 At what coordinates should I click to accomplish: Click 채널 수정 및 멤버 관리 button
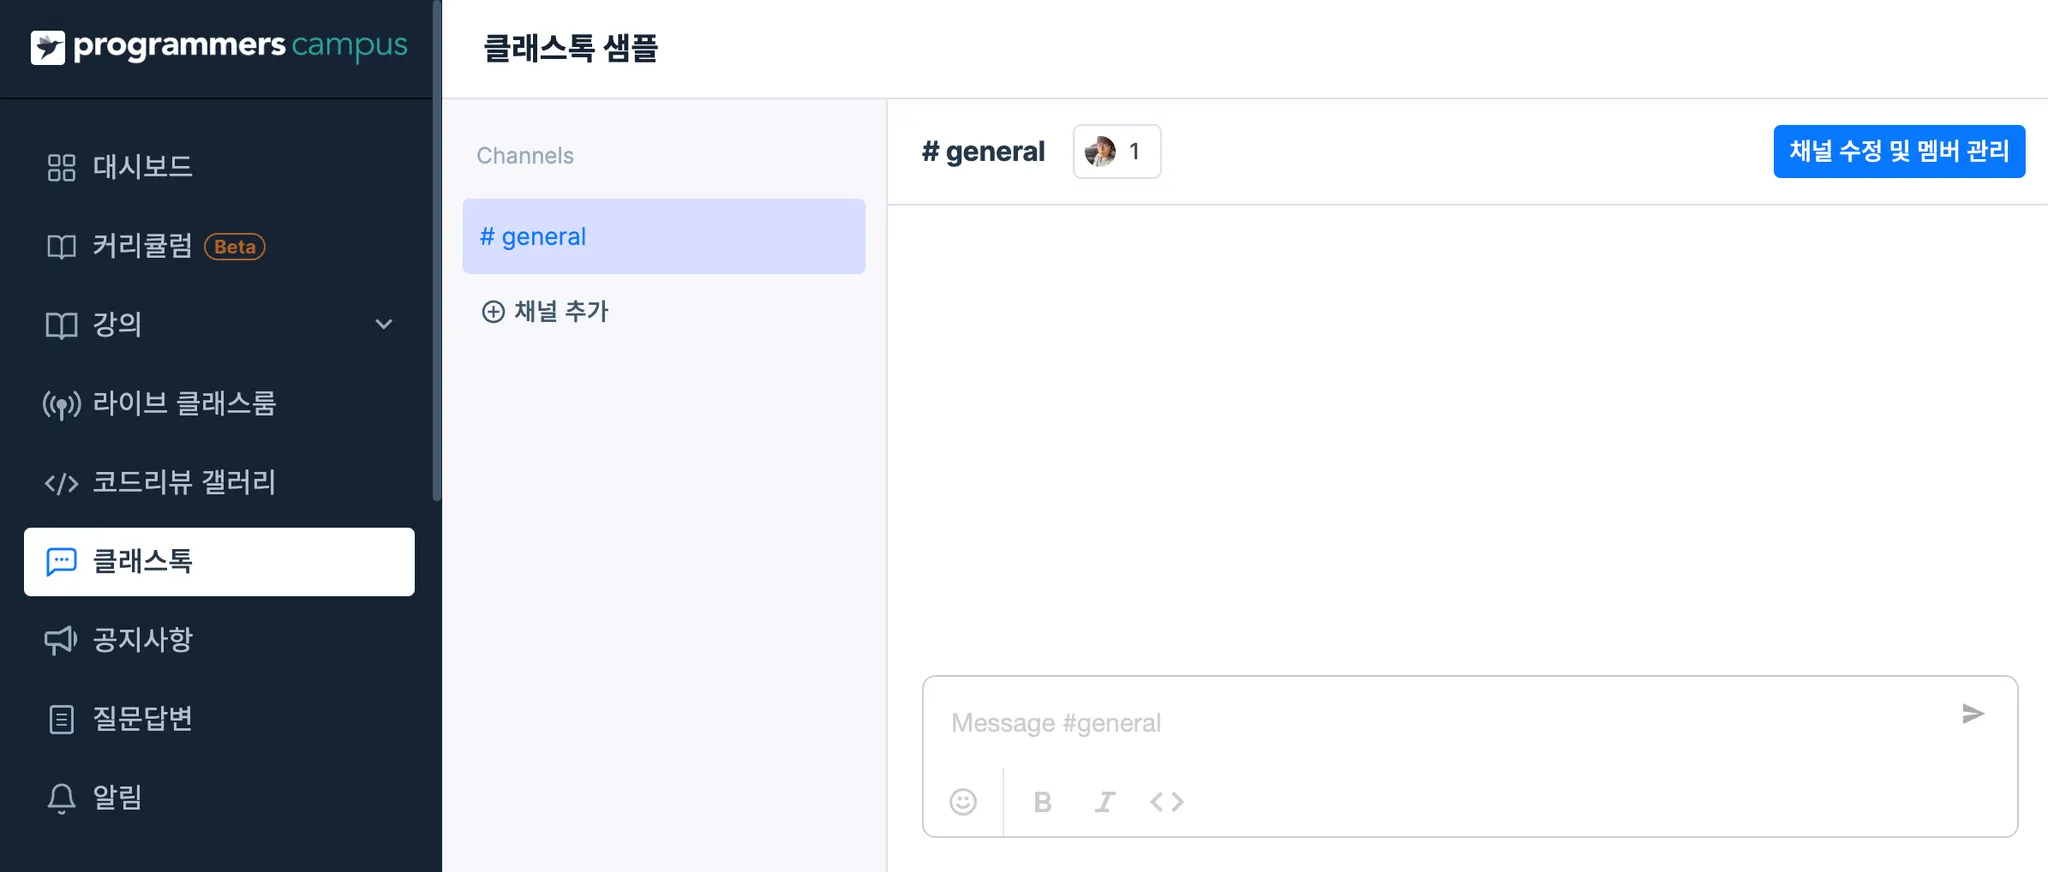(1898, 151)
